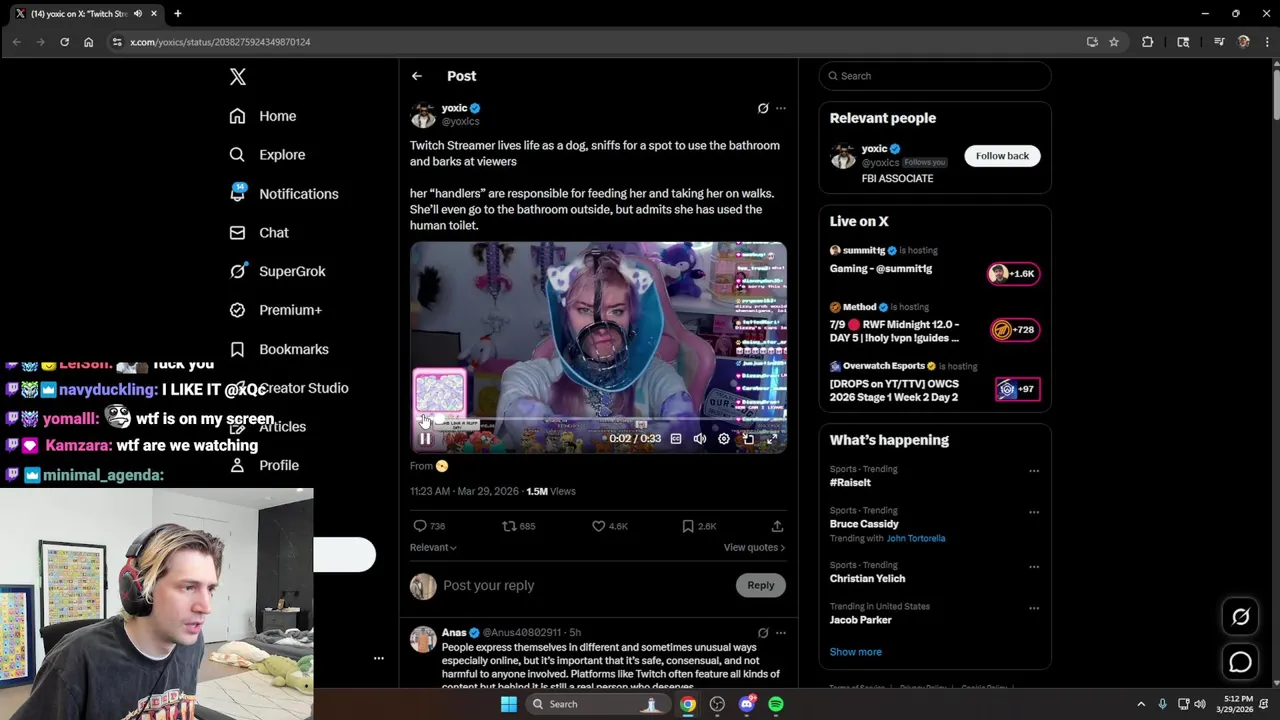Pause the video
1280x720 pixels.
click(x=425, y=439)
